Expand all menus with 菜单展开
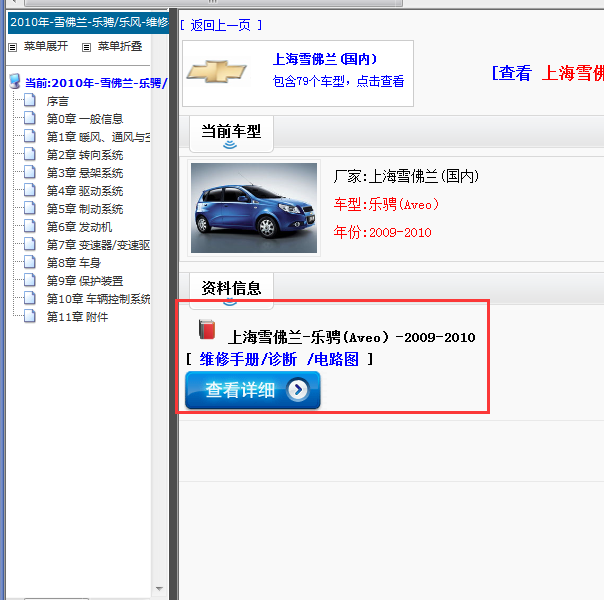 [45, 47]
